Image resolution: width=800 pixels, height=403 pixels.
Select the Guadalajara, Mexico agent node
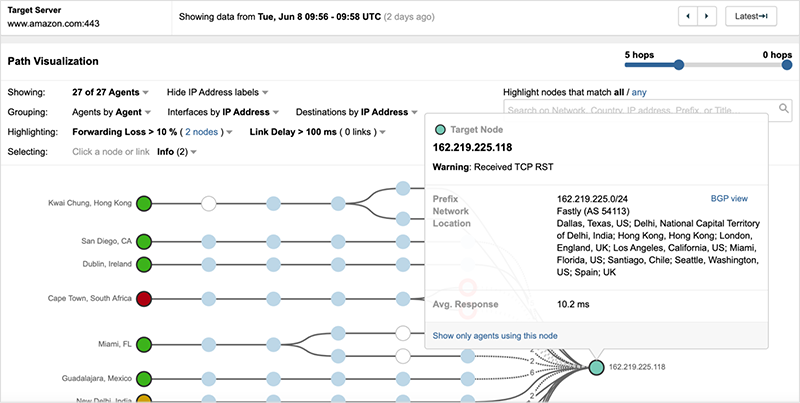(144, 379)
